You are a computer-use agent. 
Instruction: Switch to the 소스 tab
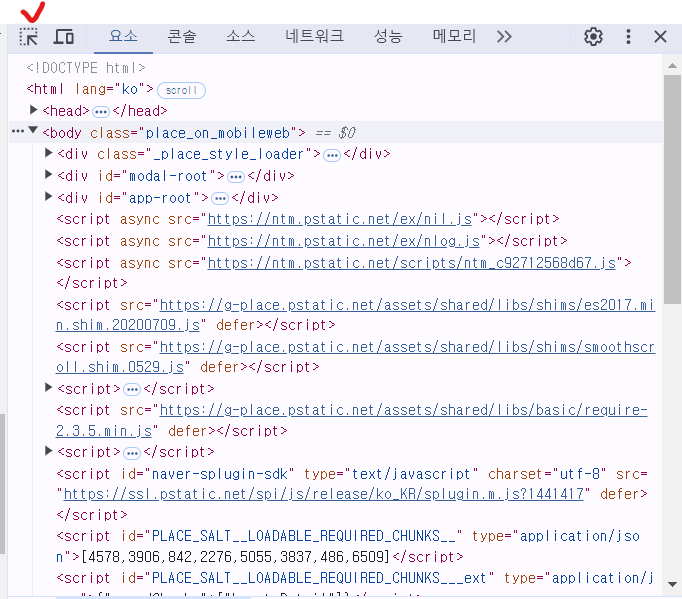pos(241,36)
